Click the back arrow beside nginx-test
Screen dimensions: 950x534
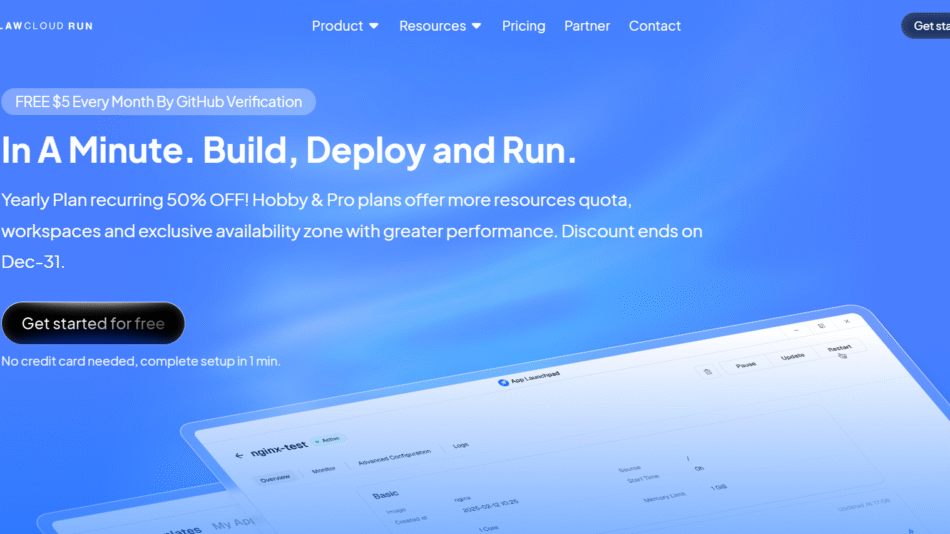pos(239,455)
